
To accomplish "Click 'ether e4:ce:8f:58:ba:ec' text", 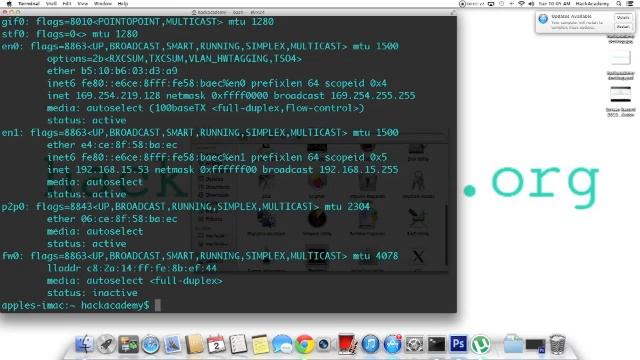I will tap(112, 145).
